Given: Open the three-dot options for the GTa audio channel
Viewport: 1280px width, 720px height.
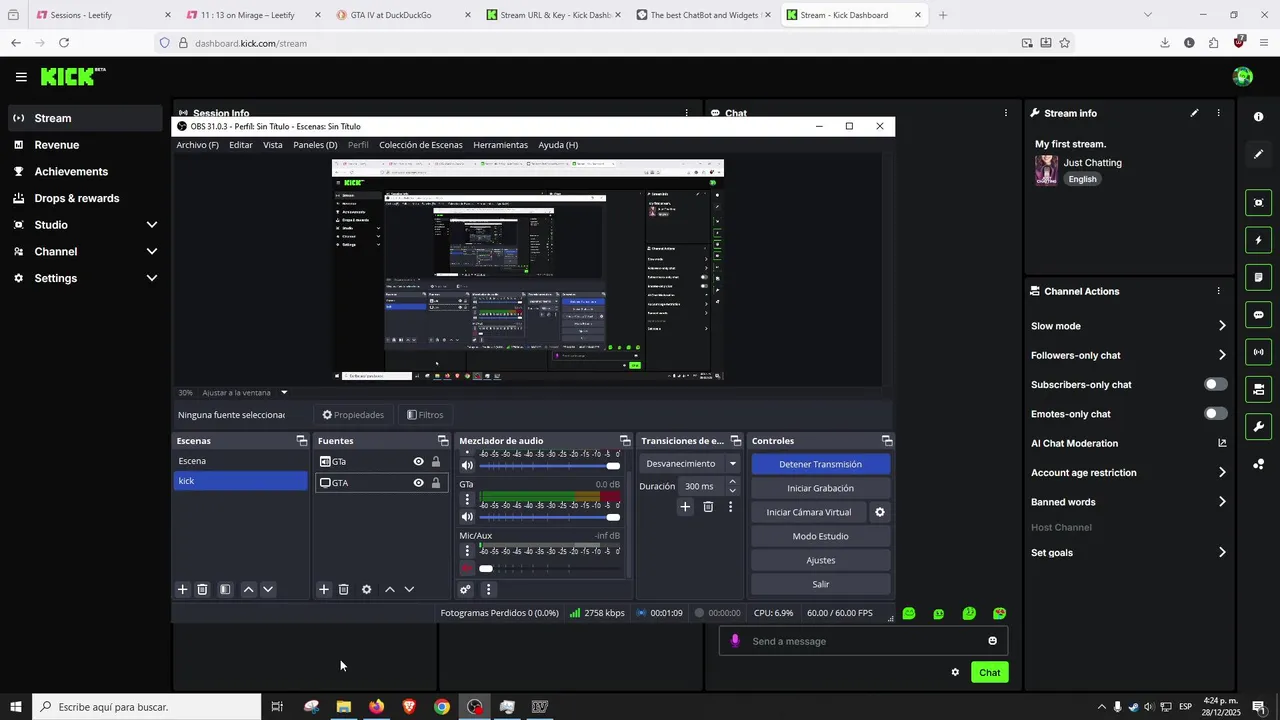Looking at the screenshot, I should click(466, 499).
